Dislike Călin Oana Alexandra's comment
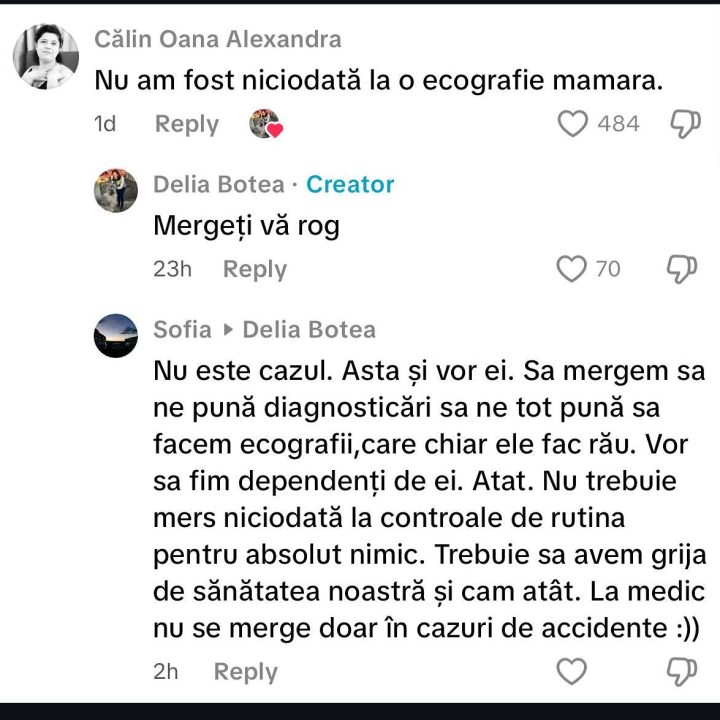 pos(684,124)
